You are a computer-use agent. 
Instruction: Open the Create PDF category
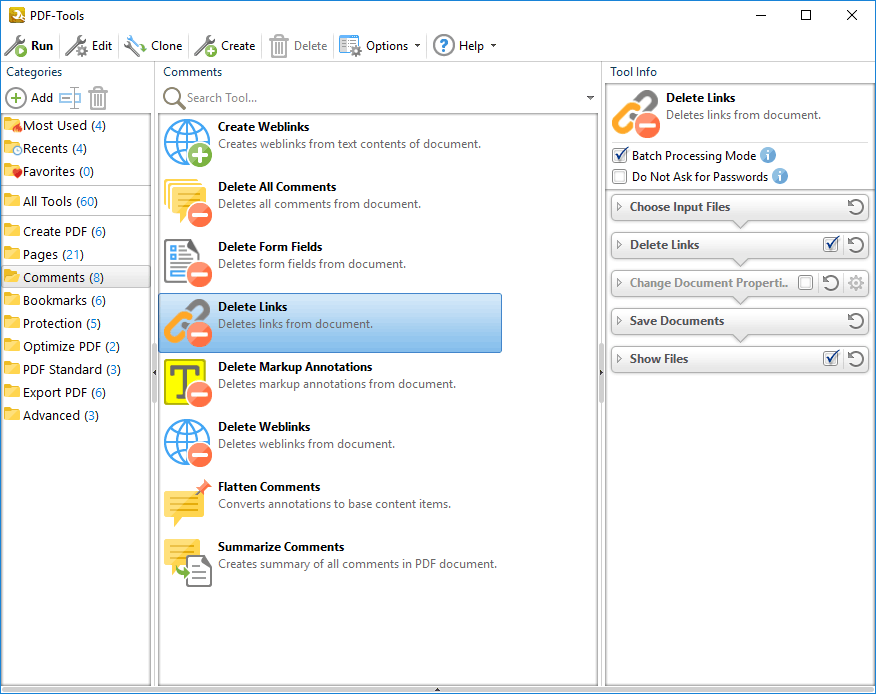click(x=76, y=232)
